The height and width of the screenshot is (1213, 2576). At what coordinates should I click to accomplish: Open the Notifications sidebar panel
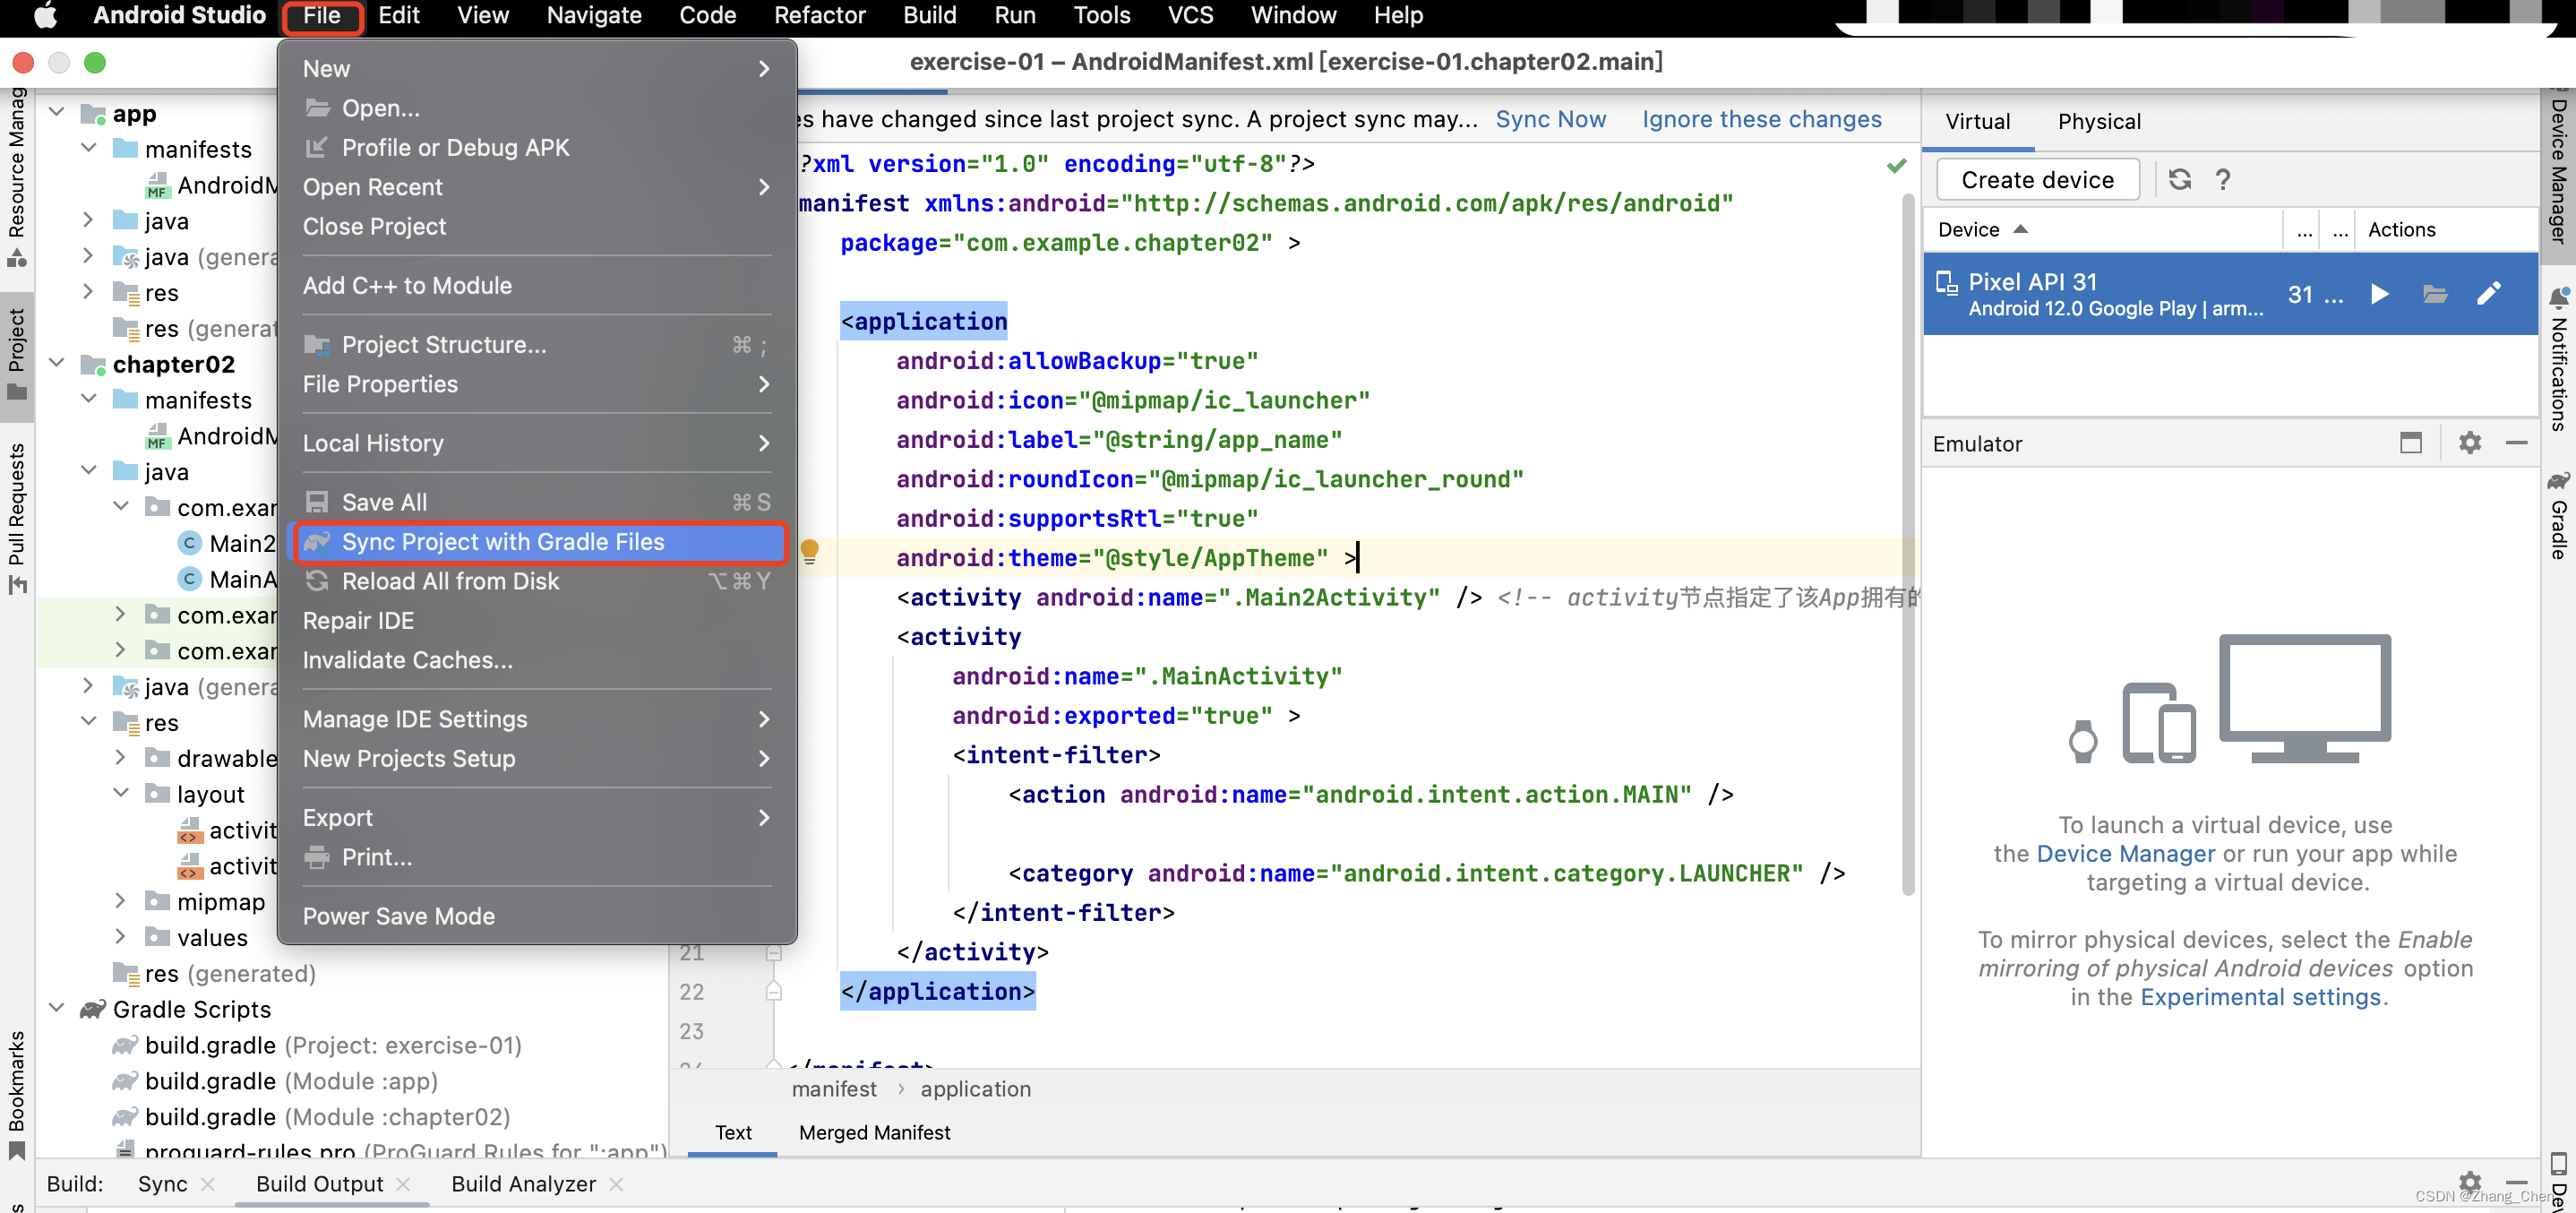[2559, 360]
